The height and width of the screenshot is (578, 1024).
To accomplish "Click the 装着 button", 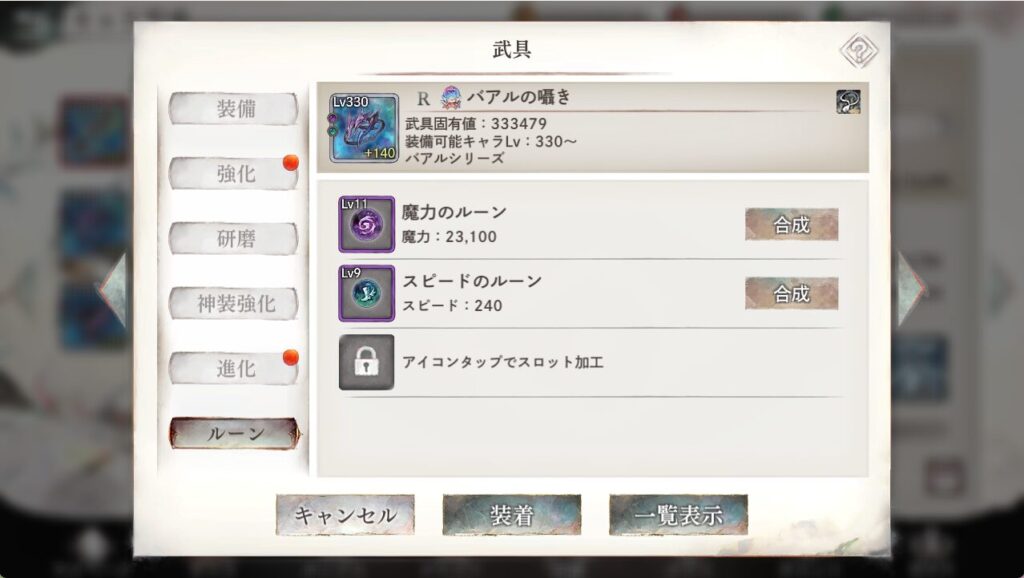I will pyautogui.click(x=512, y=515).
